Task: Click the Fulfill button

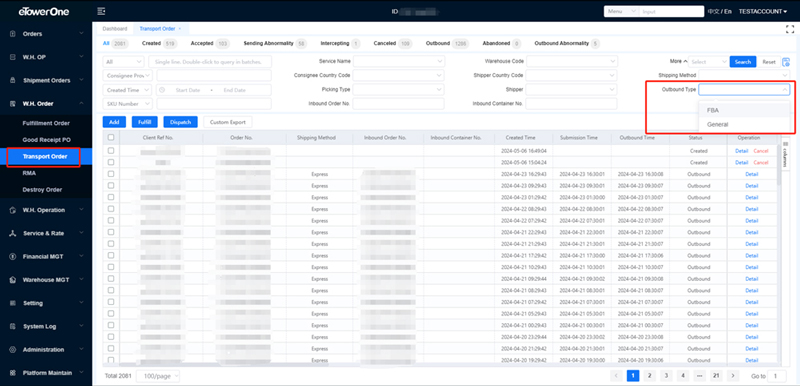Action: [x=144, y=122]
